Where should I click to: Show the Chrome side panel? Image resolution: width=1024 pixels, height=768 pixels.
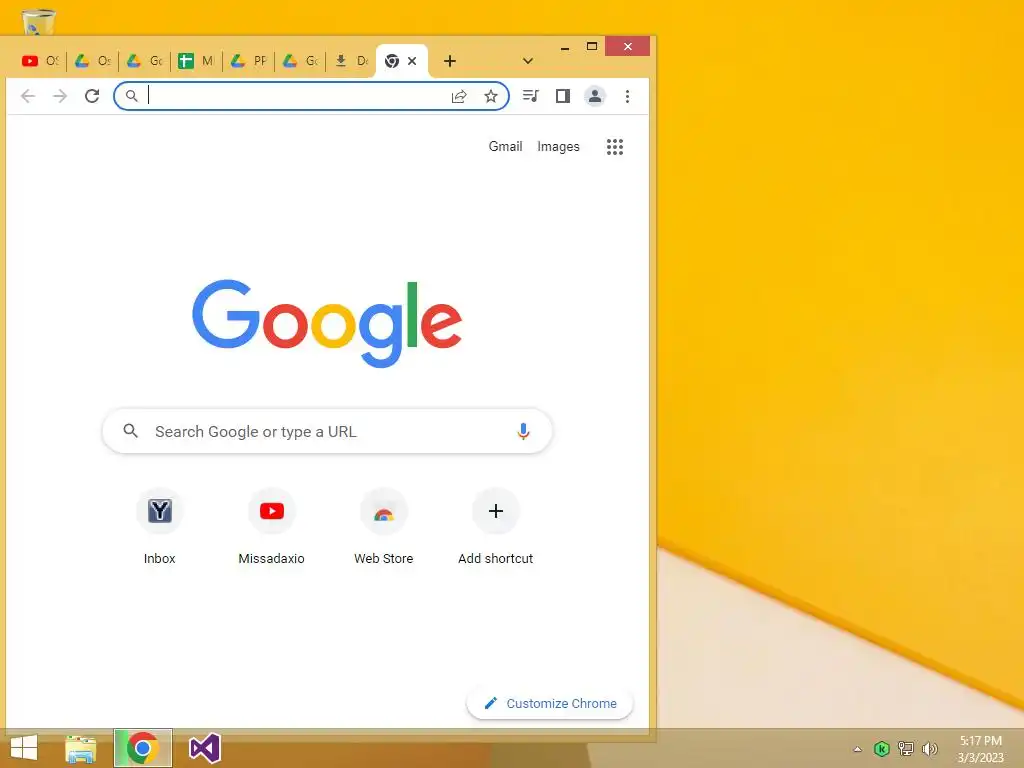pos(563,97)
